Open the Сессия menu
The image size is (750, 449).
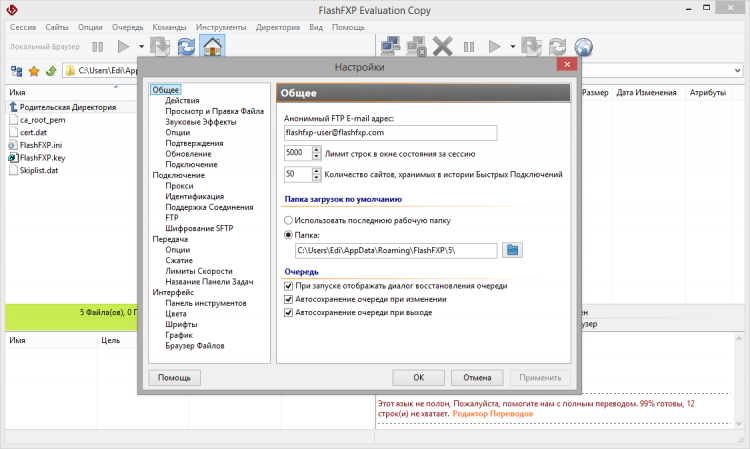pos(23,27)
